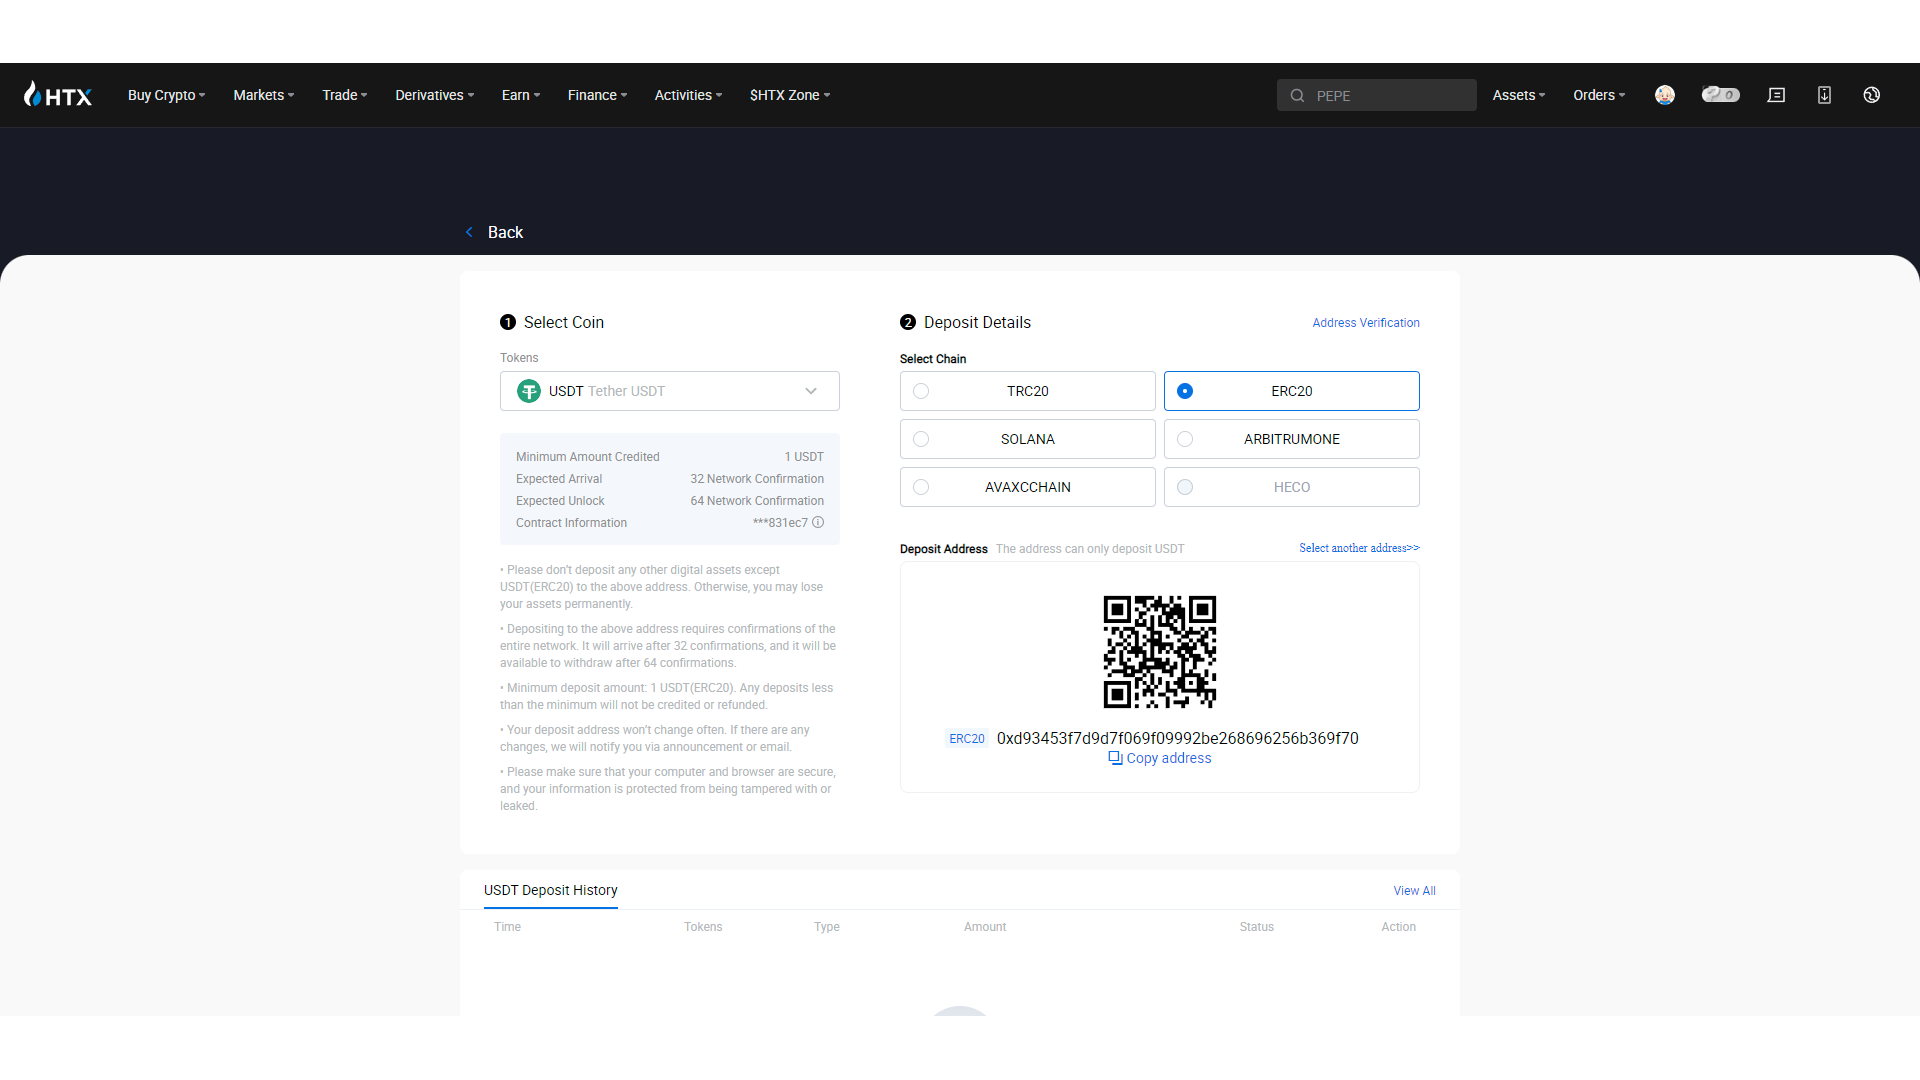Select the SOLANA chain option
This screenshot has height=1080, width=1920.
coord(1028,439)
